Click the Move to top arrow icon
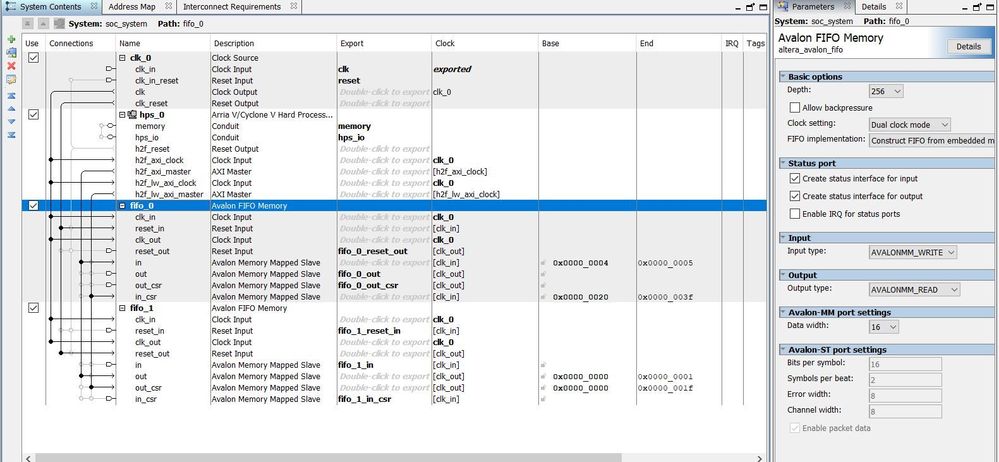Screen dimensions: 999x462 (11, 94)
